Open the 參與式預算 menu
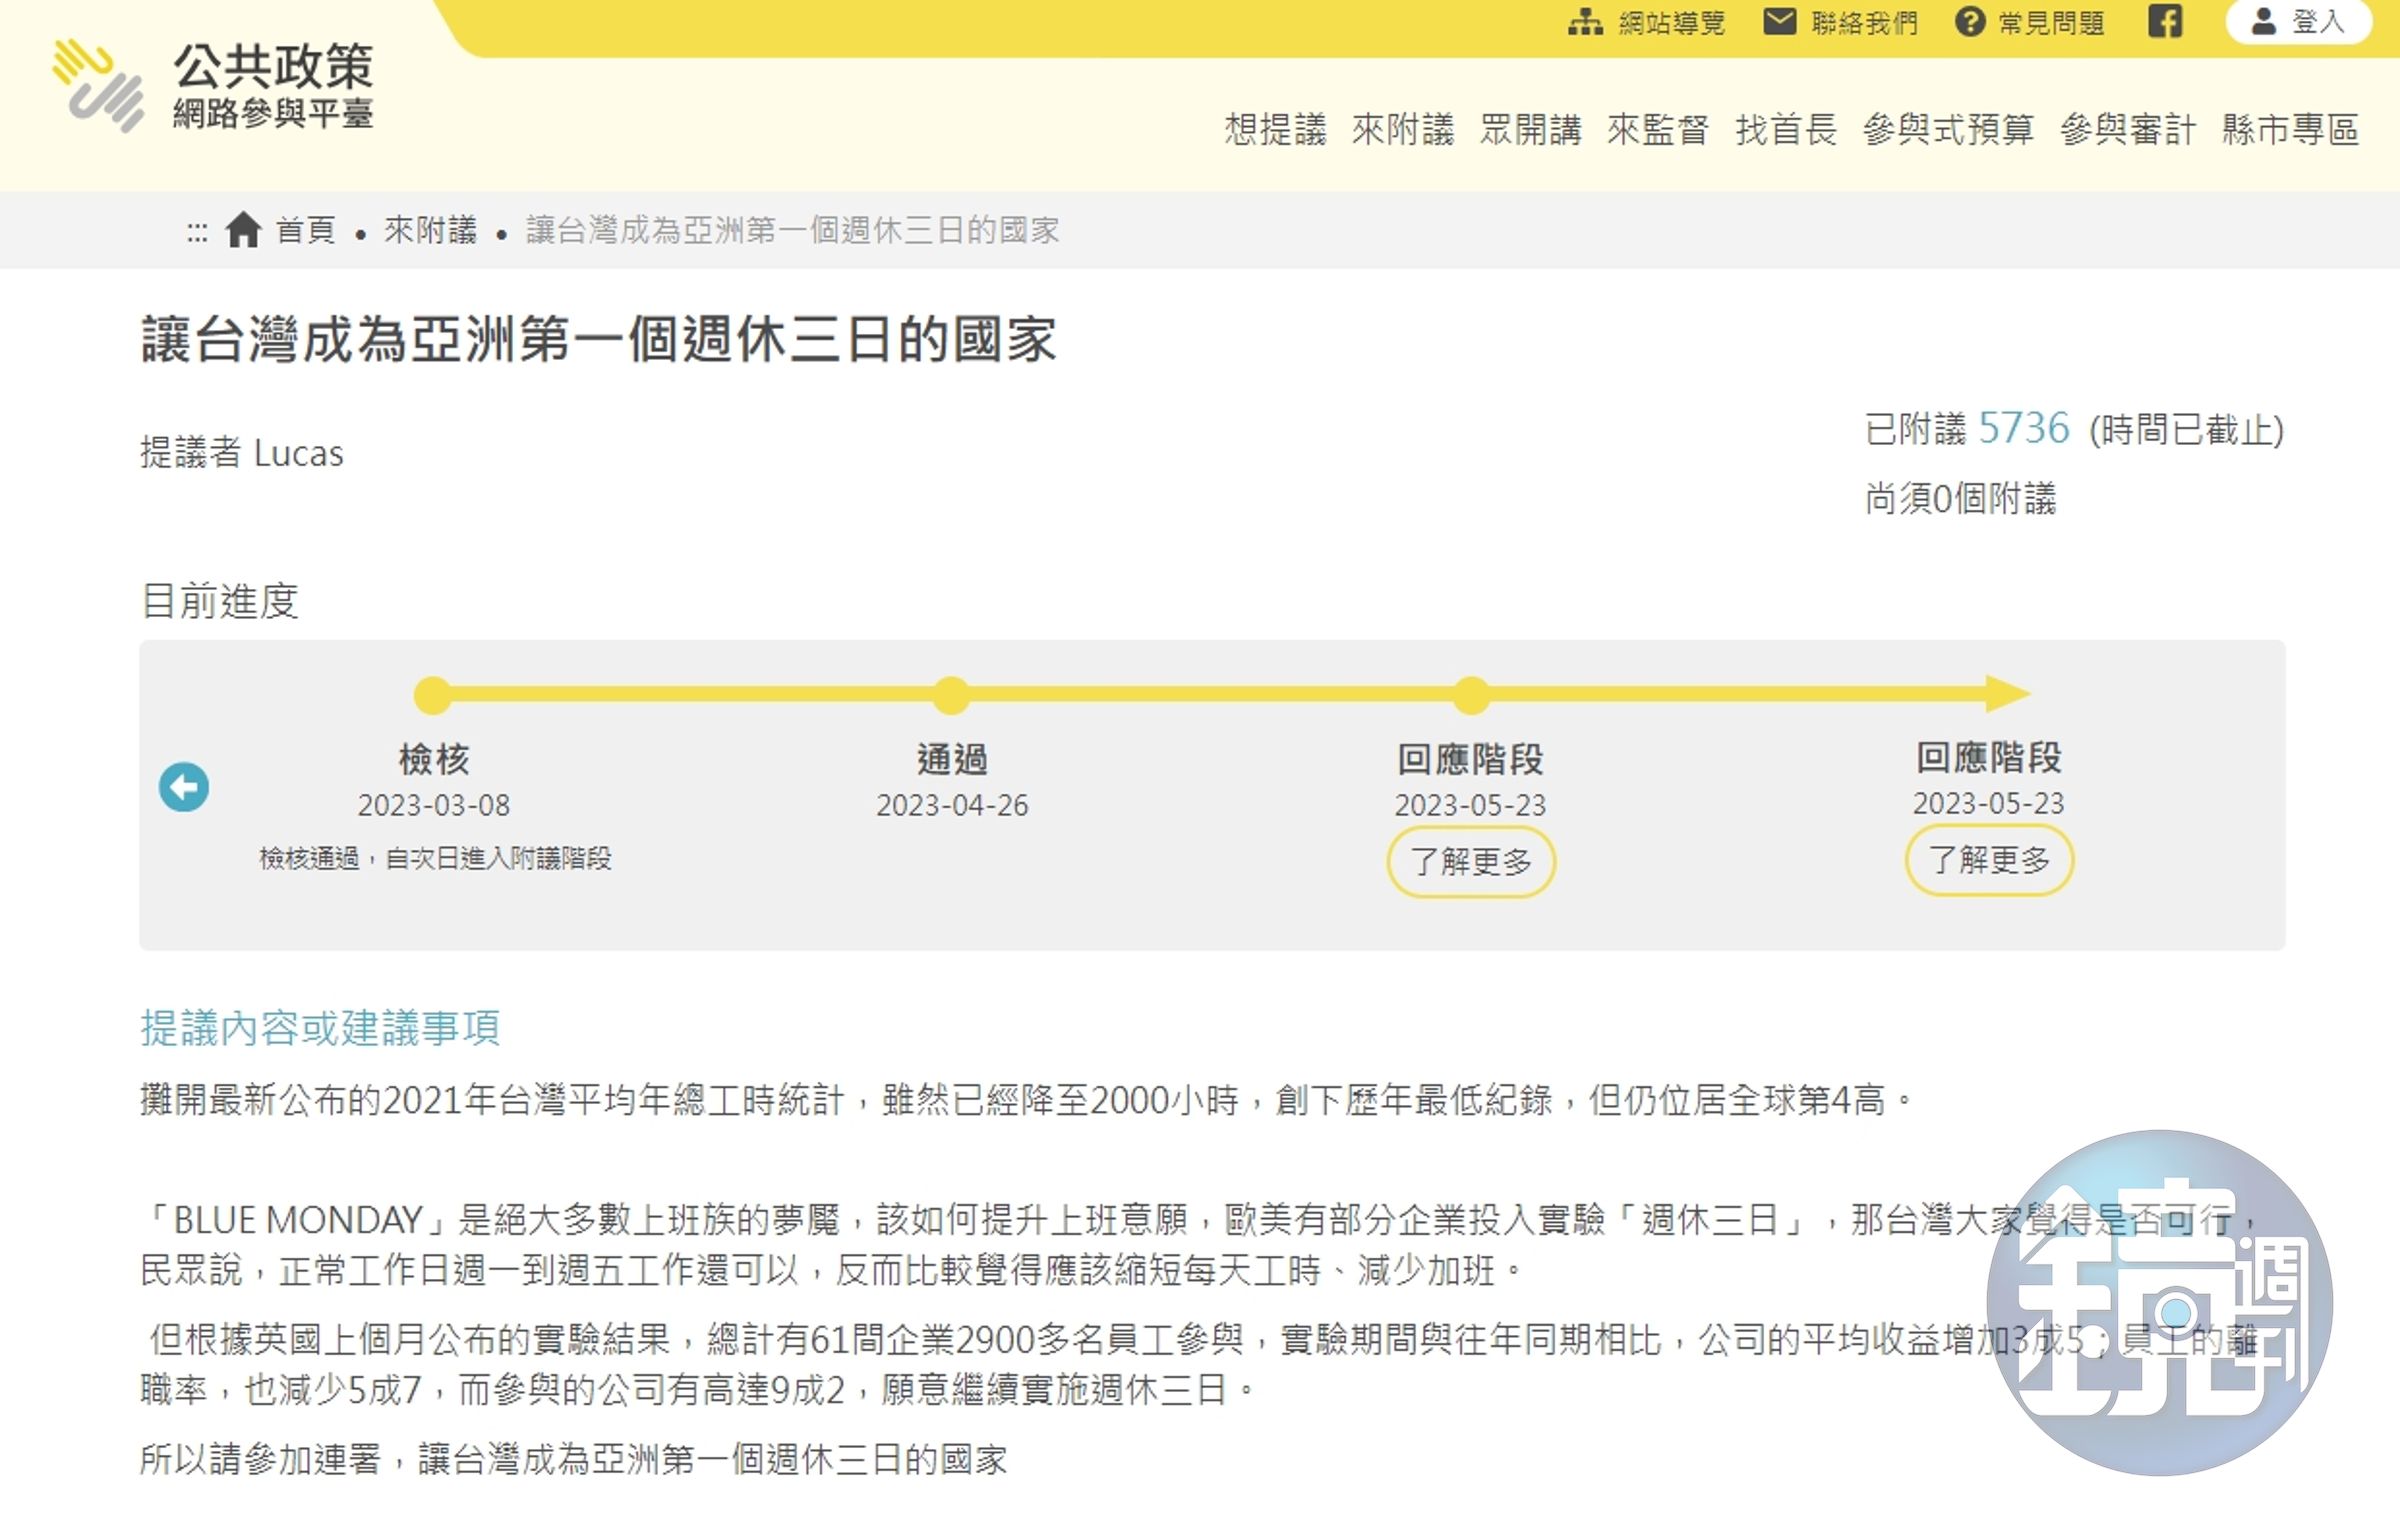Image resolution: width=2400 pixels, height=1521 pixels. pyautogui.click(x=1948, y=130)
